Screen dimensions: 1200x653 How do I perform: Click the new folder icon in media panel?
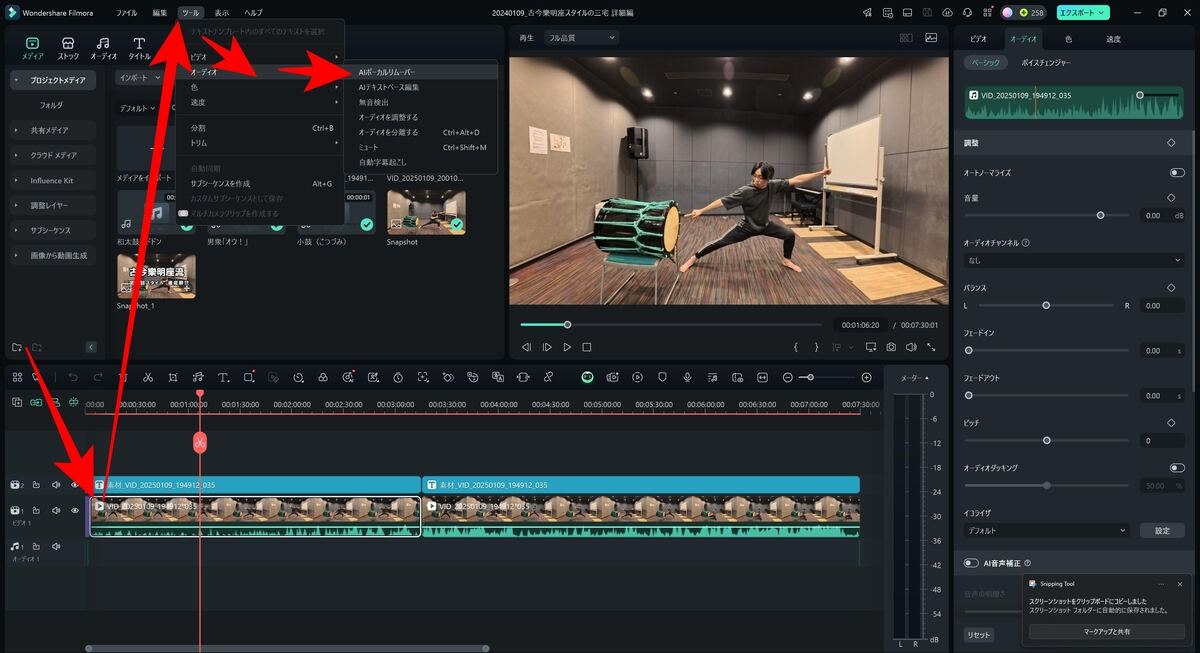pyautogui.click(x=17, y=347)
